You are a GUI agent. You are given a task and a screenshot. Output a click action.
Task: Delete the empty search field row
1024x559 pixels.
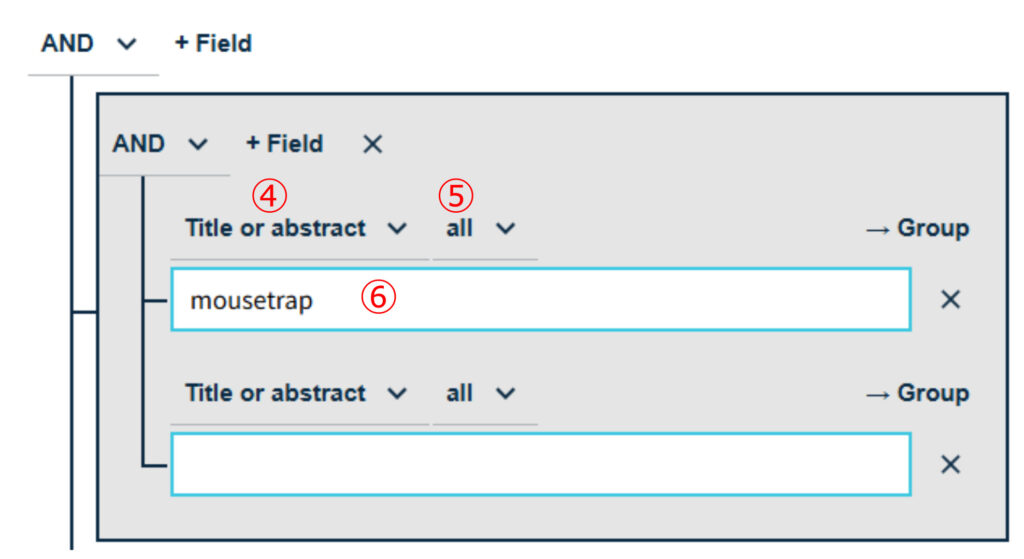tap(950, 464)
